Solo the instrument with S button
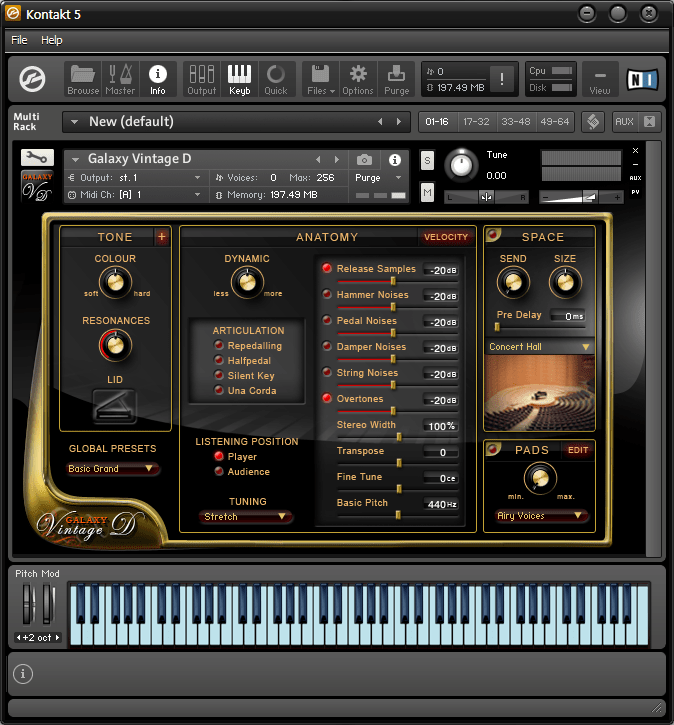This screenshot has height=725, width=674. [x=427, y=161]
